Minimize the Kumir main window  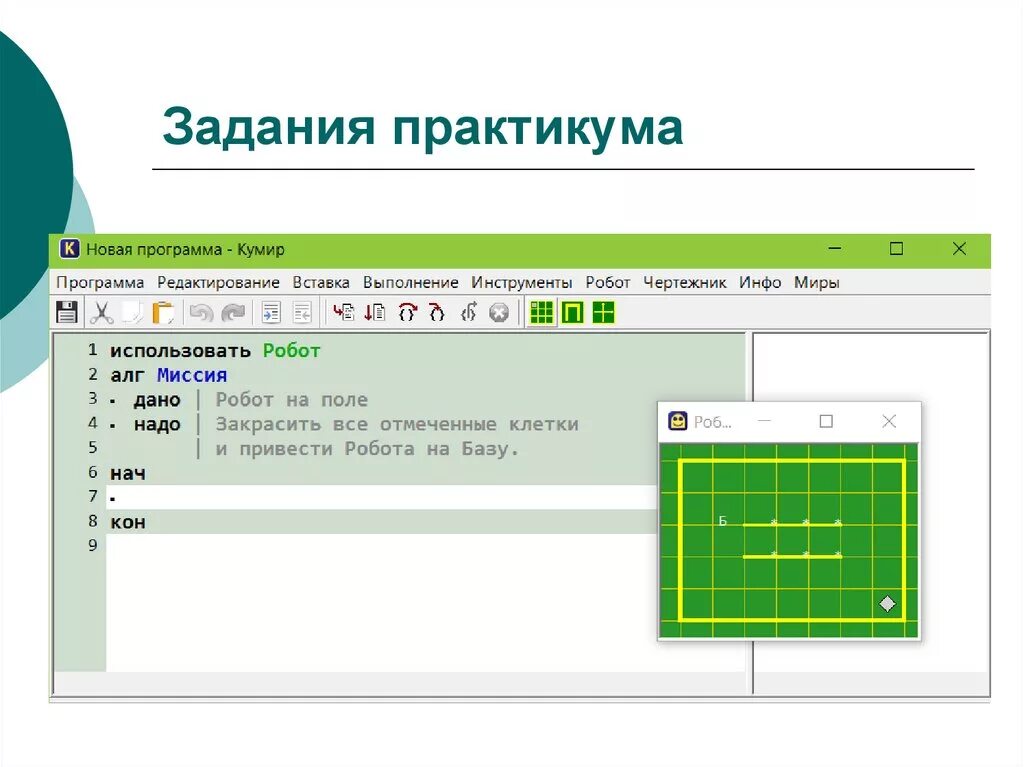pyautogui.click(x=835, y=249)
